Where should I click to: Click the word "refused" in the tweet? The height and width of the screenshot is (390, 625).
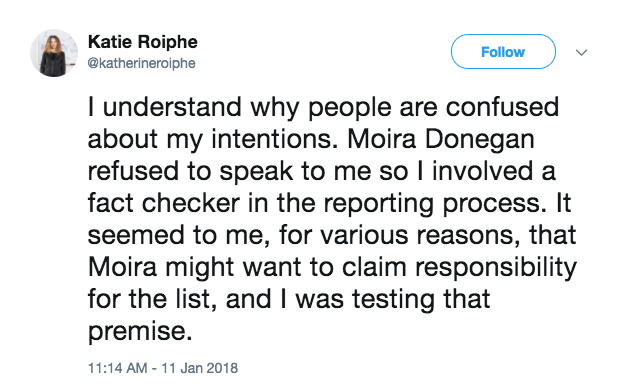(133, 171)
